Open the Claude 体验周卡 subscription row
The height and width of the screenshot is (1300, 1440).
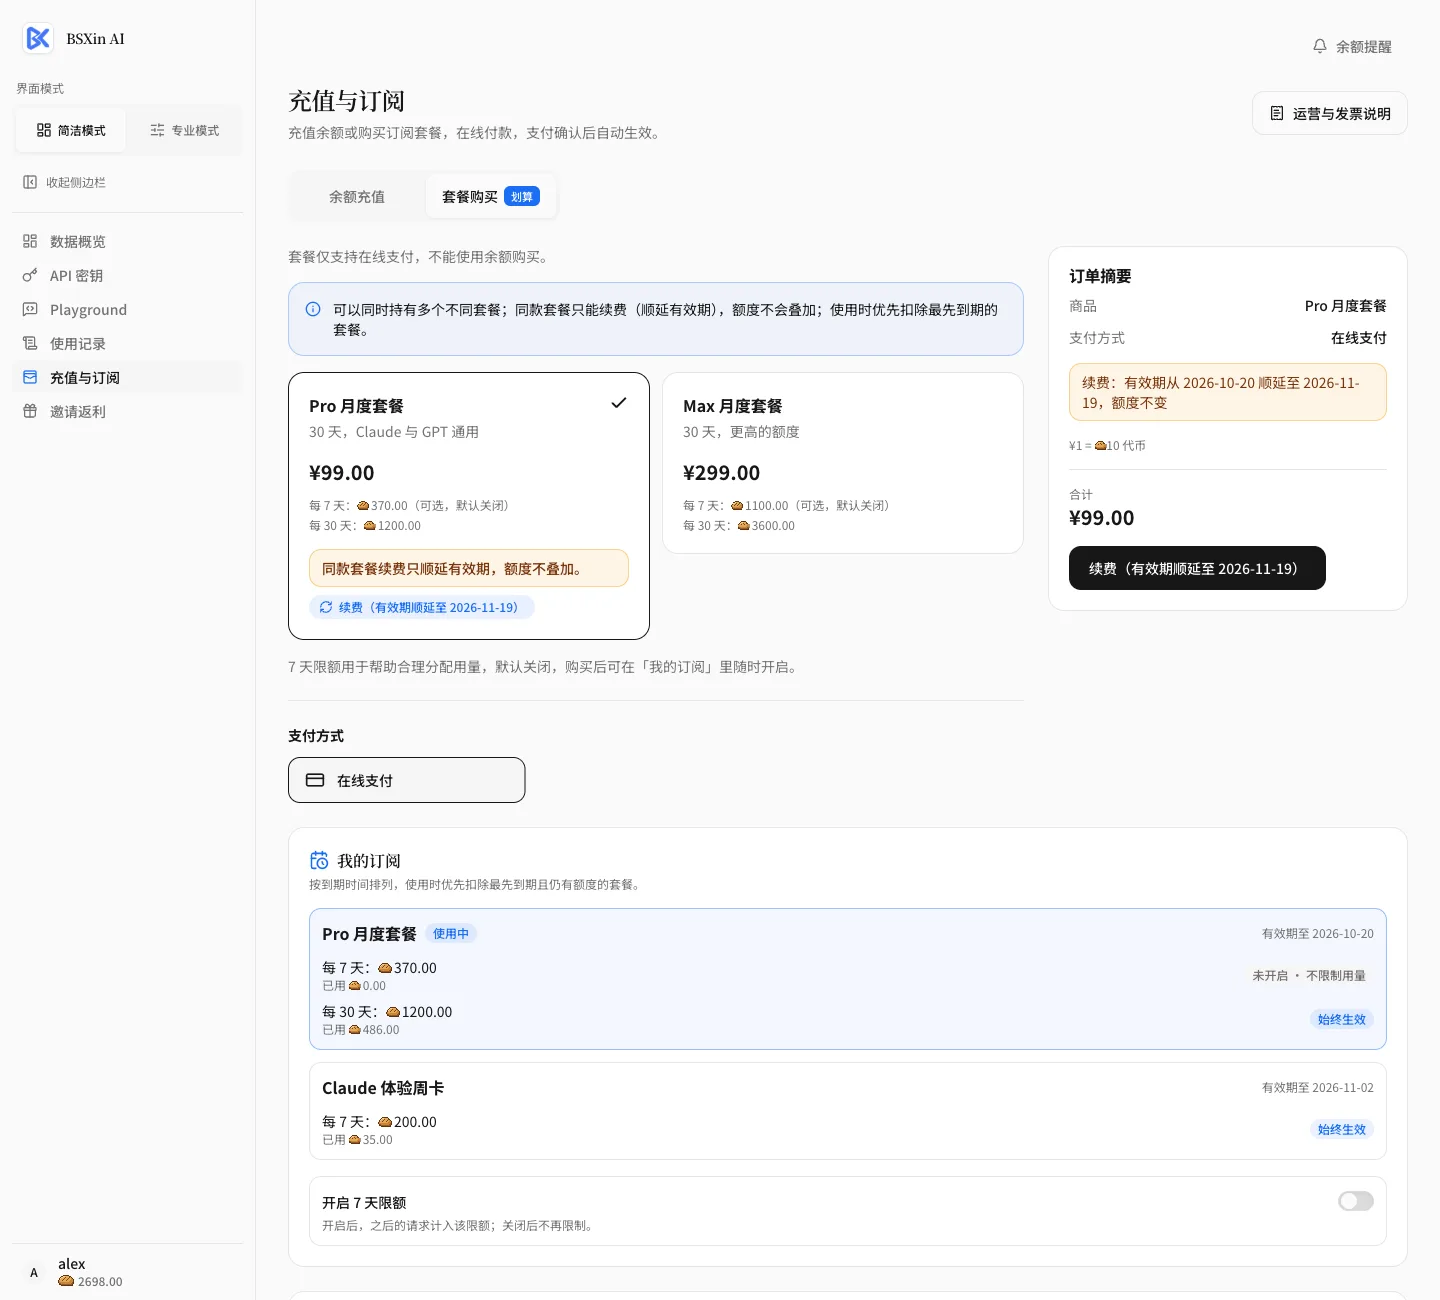(848, 1111)
